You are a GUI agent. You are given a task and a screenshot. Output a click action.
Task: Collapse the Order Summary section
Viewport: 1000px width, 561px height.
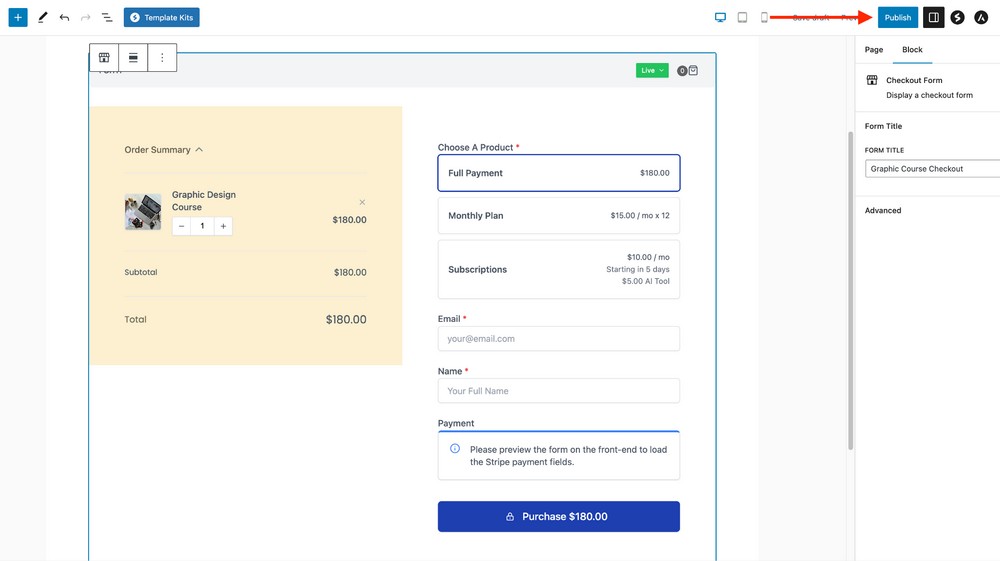[163, 149]
